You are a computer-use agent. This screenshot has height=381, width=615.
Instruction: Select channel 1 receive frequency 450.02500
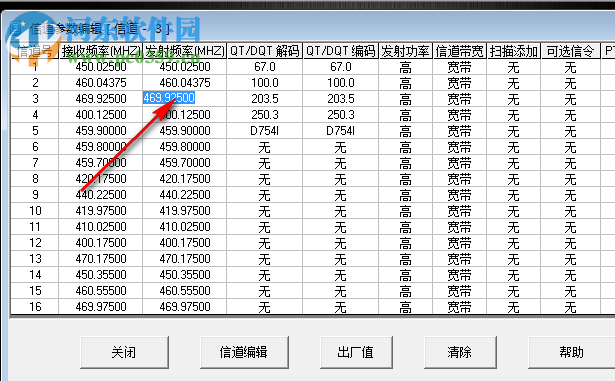(101, 67)
